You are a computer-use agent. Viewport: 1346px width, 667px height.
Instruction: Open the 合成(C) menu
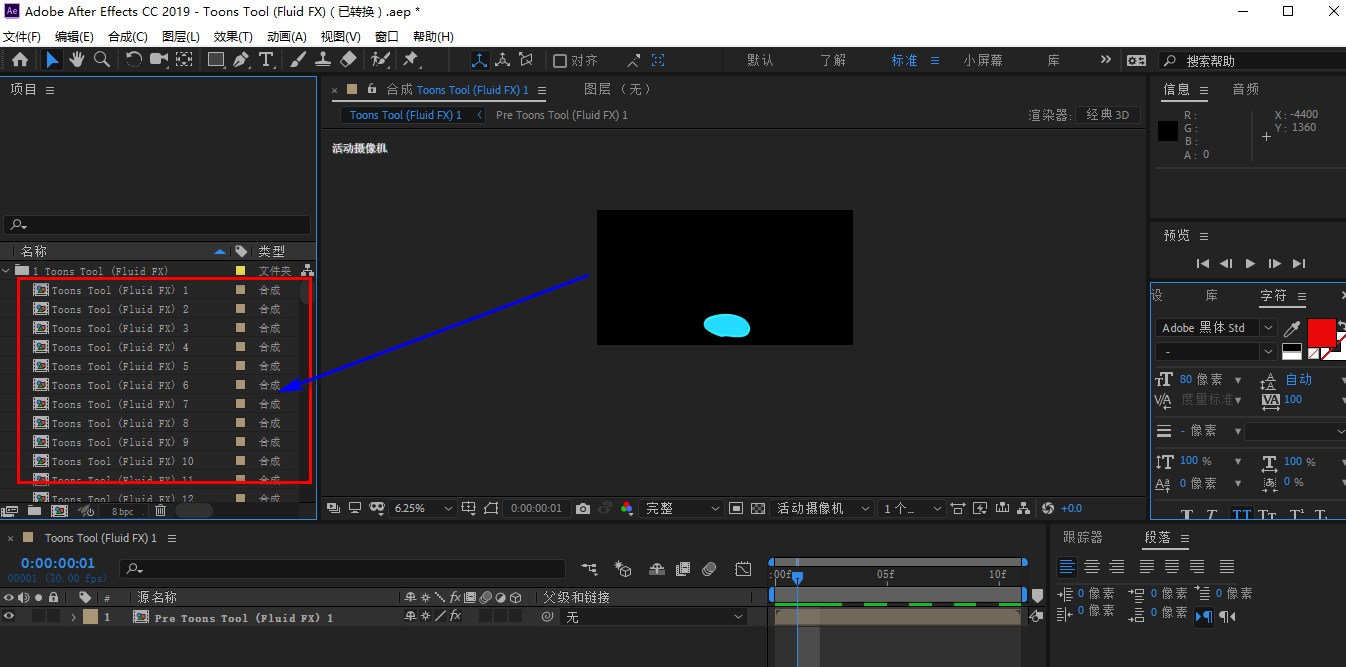click(128, 36)
